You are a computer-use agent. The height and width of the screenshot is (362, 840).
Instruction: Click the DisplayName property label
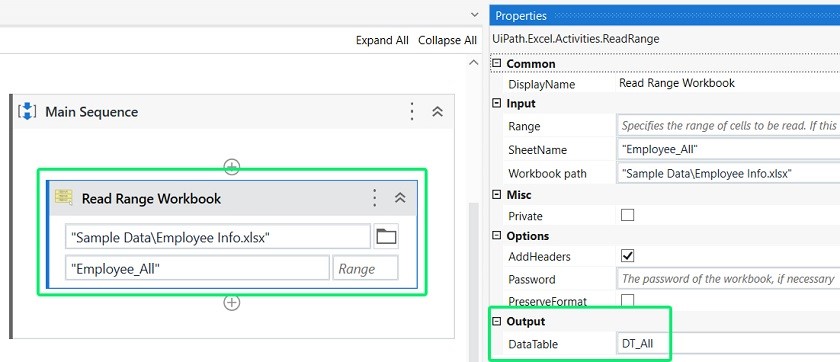(x=542, y=85)
